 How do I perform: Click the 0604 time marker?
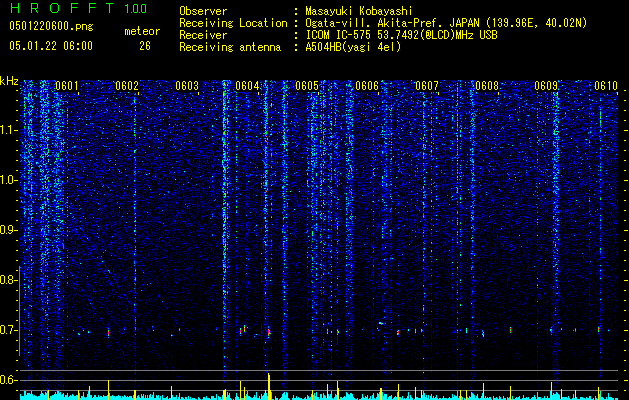tap(247, 86)
